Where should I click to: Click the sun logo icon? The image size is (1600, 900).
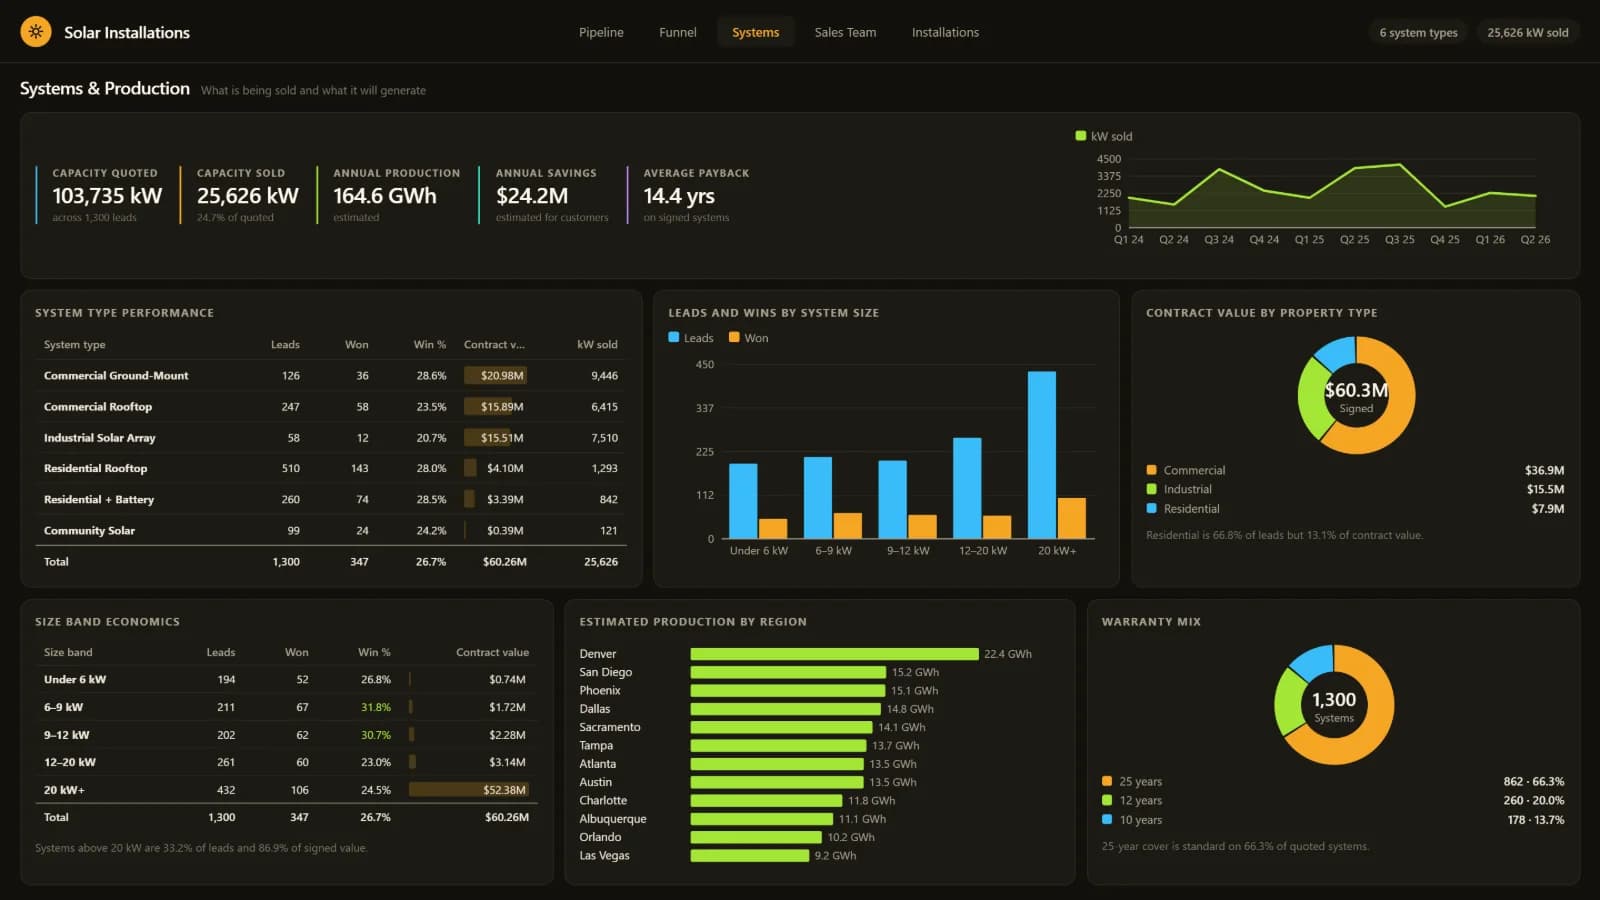point(36,32)
